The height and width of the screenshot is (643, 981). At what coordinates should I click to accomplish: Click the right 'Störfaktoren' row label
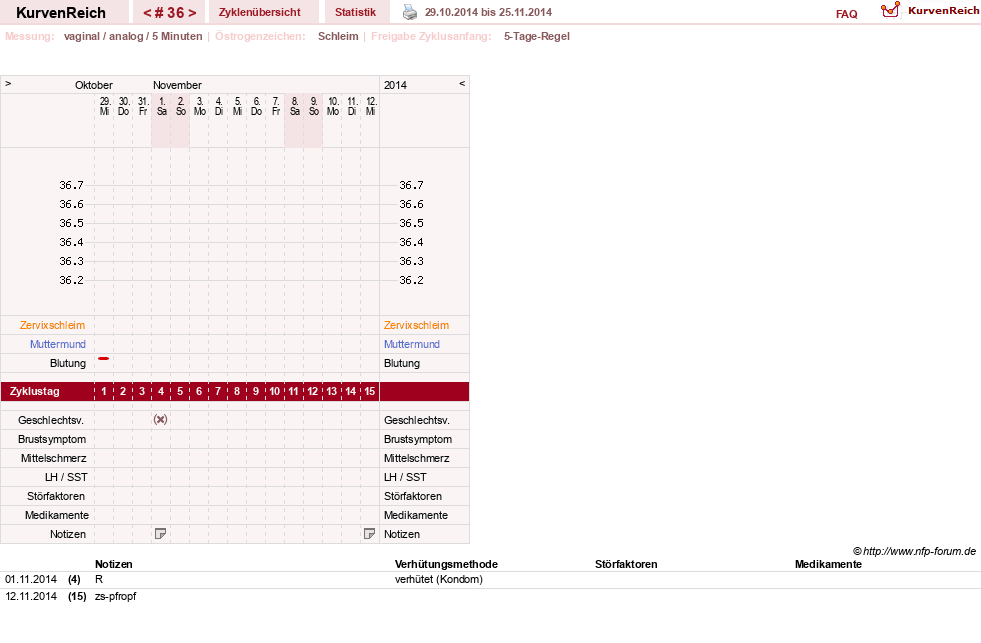point(413,496)
